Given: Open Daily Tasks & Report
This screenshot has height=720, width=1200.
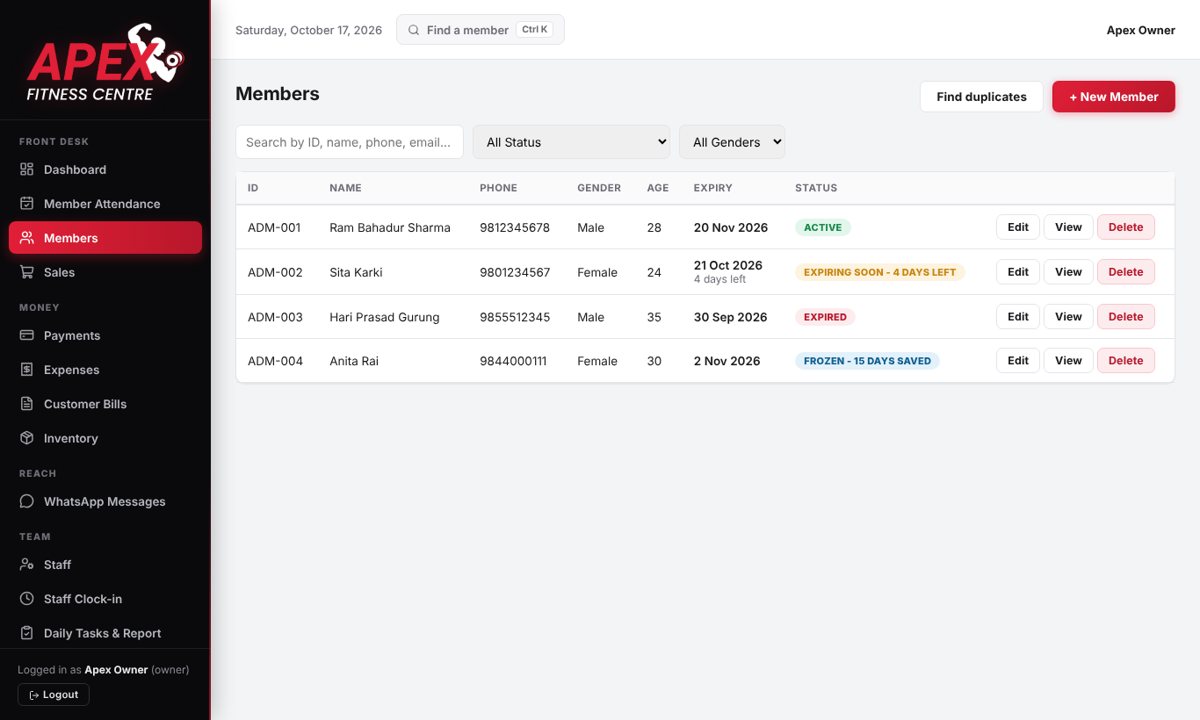Looking at the screenshot, I should 105,633.
